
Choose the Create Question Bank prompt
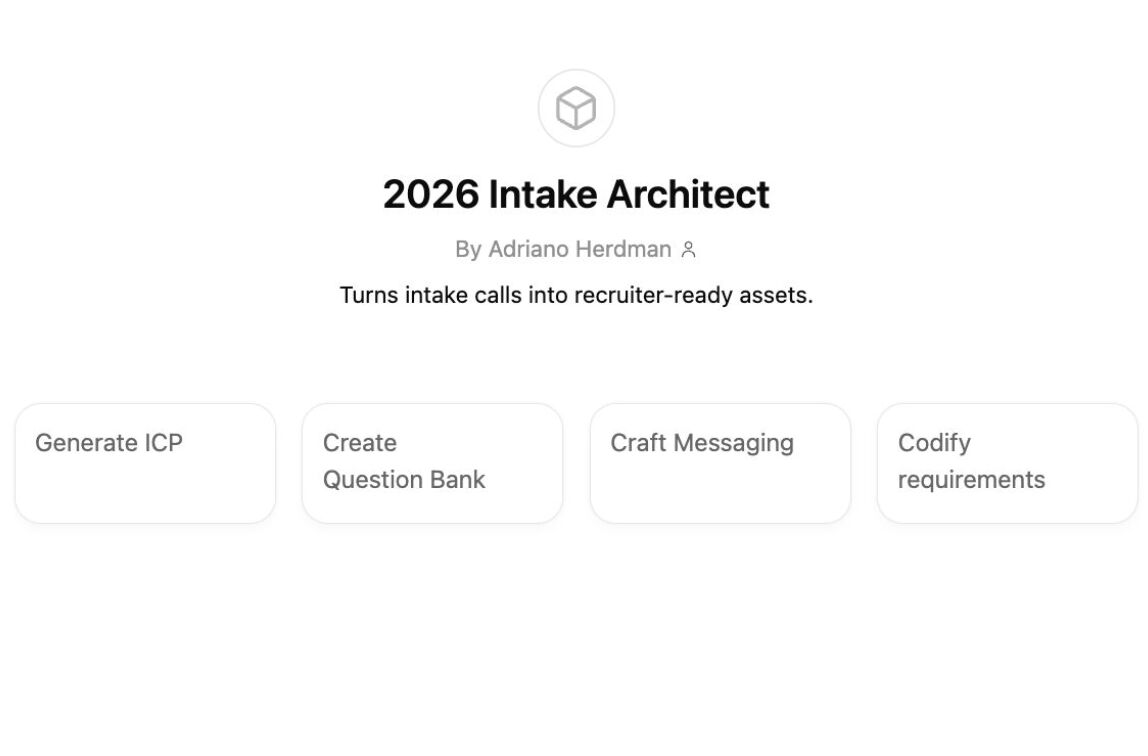(432, 463)
